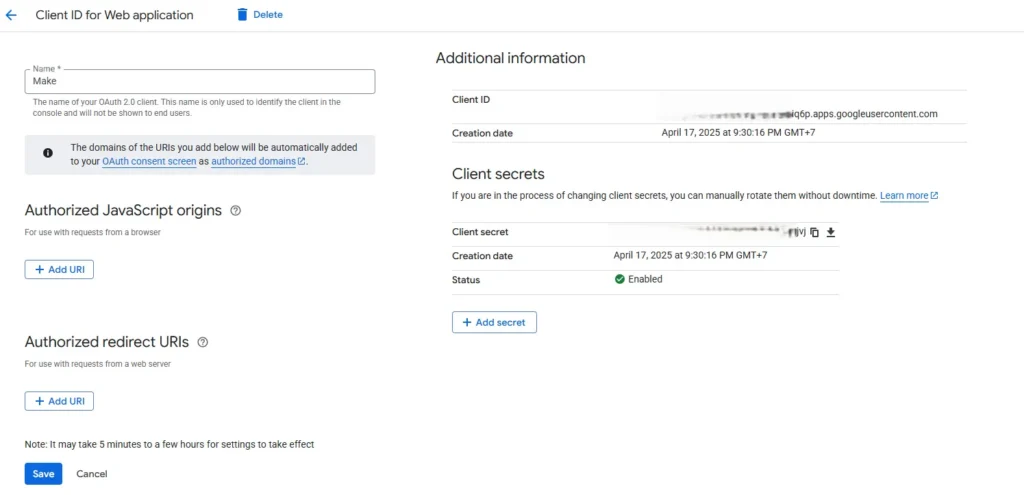Save the OAuth client settings

pyautogui.click(x=43, y=474)
